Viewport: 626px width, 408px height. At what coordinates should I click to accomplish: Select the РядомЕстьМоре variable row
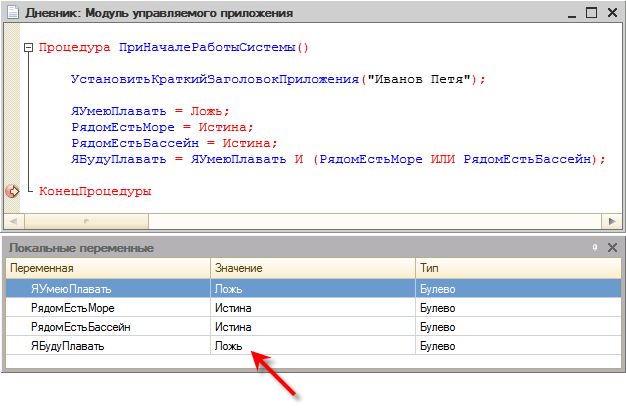(x=313, y=308)
